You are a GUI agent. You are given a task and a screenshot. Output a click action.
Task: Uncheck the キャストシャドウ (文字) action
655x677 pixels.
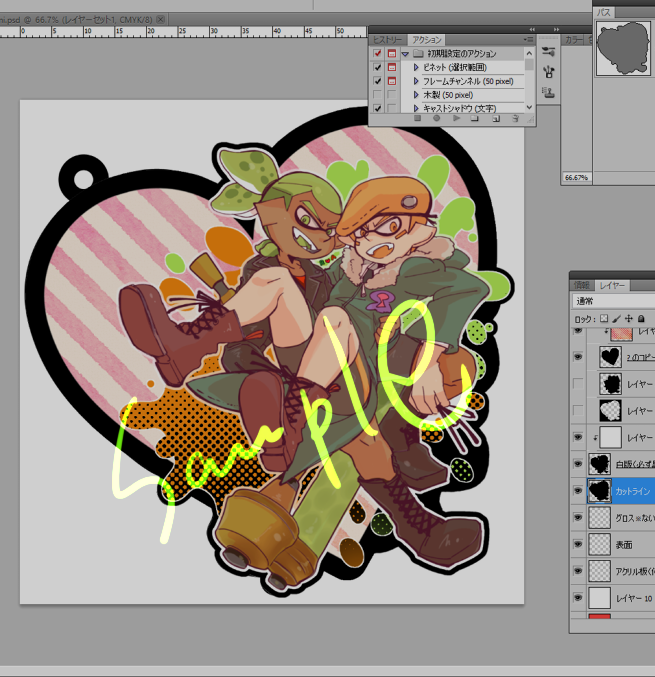[378, 108]
